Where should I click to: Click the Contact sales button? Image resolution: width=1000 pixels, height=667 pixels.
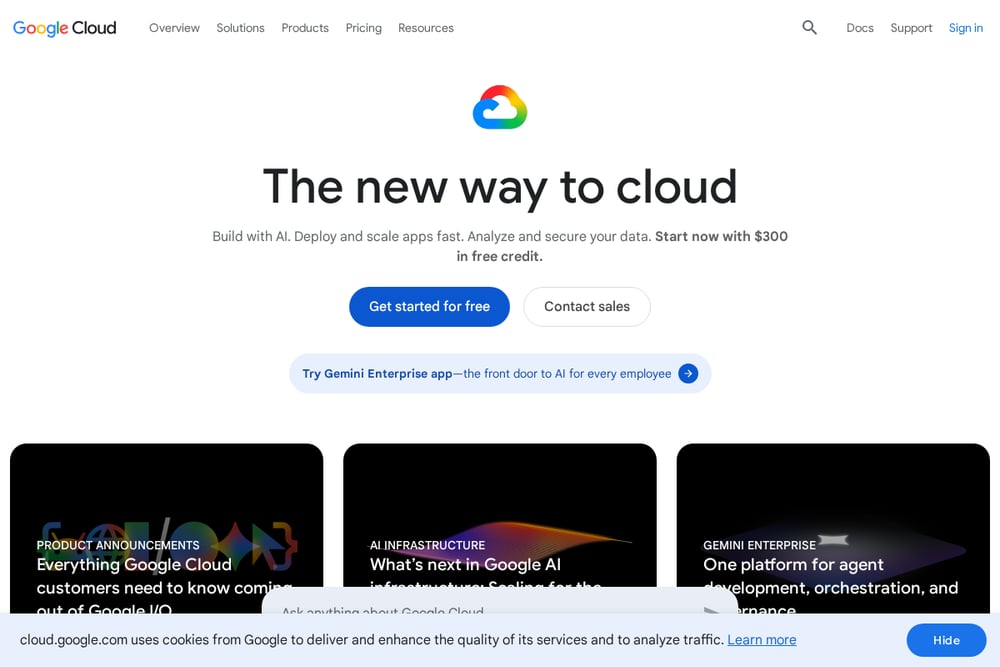[587, 307]
